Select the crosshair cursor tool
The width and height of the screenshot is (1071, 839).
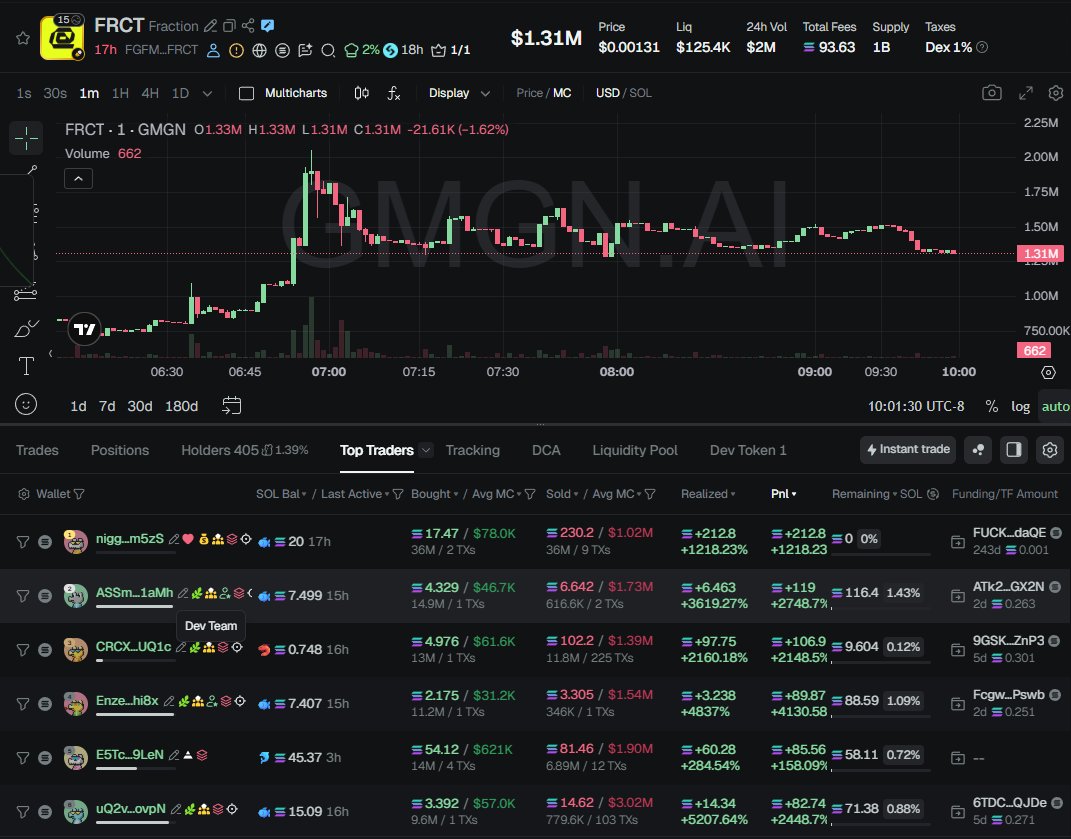pos(26,138)
